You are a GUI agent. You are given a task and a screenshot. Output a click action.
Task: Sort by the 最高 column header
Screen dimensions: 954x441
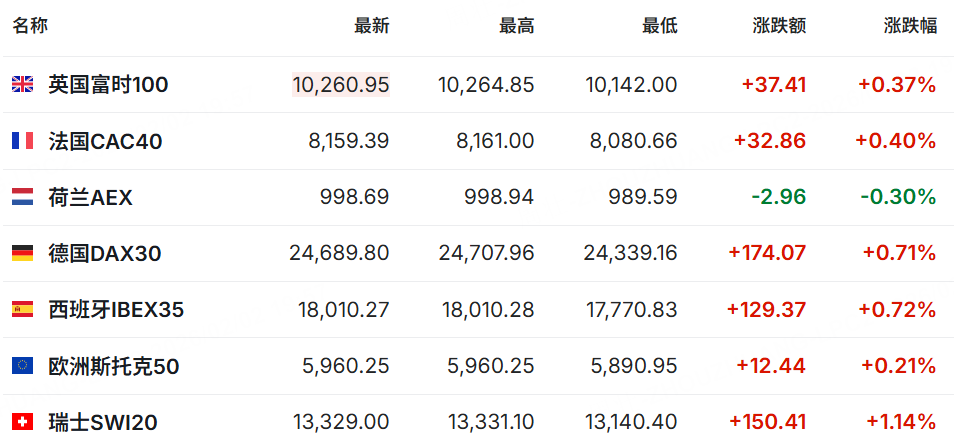coord(517,26)
